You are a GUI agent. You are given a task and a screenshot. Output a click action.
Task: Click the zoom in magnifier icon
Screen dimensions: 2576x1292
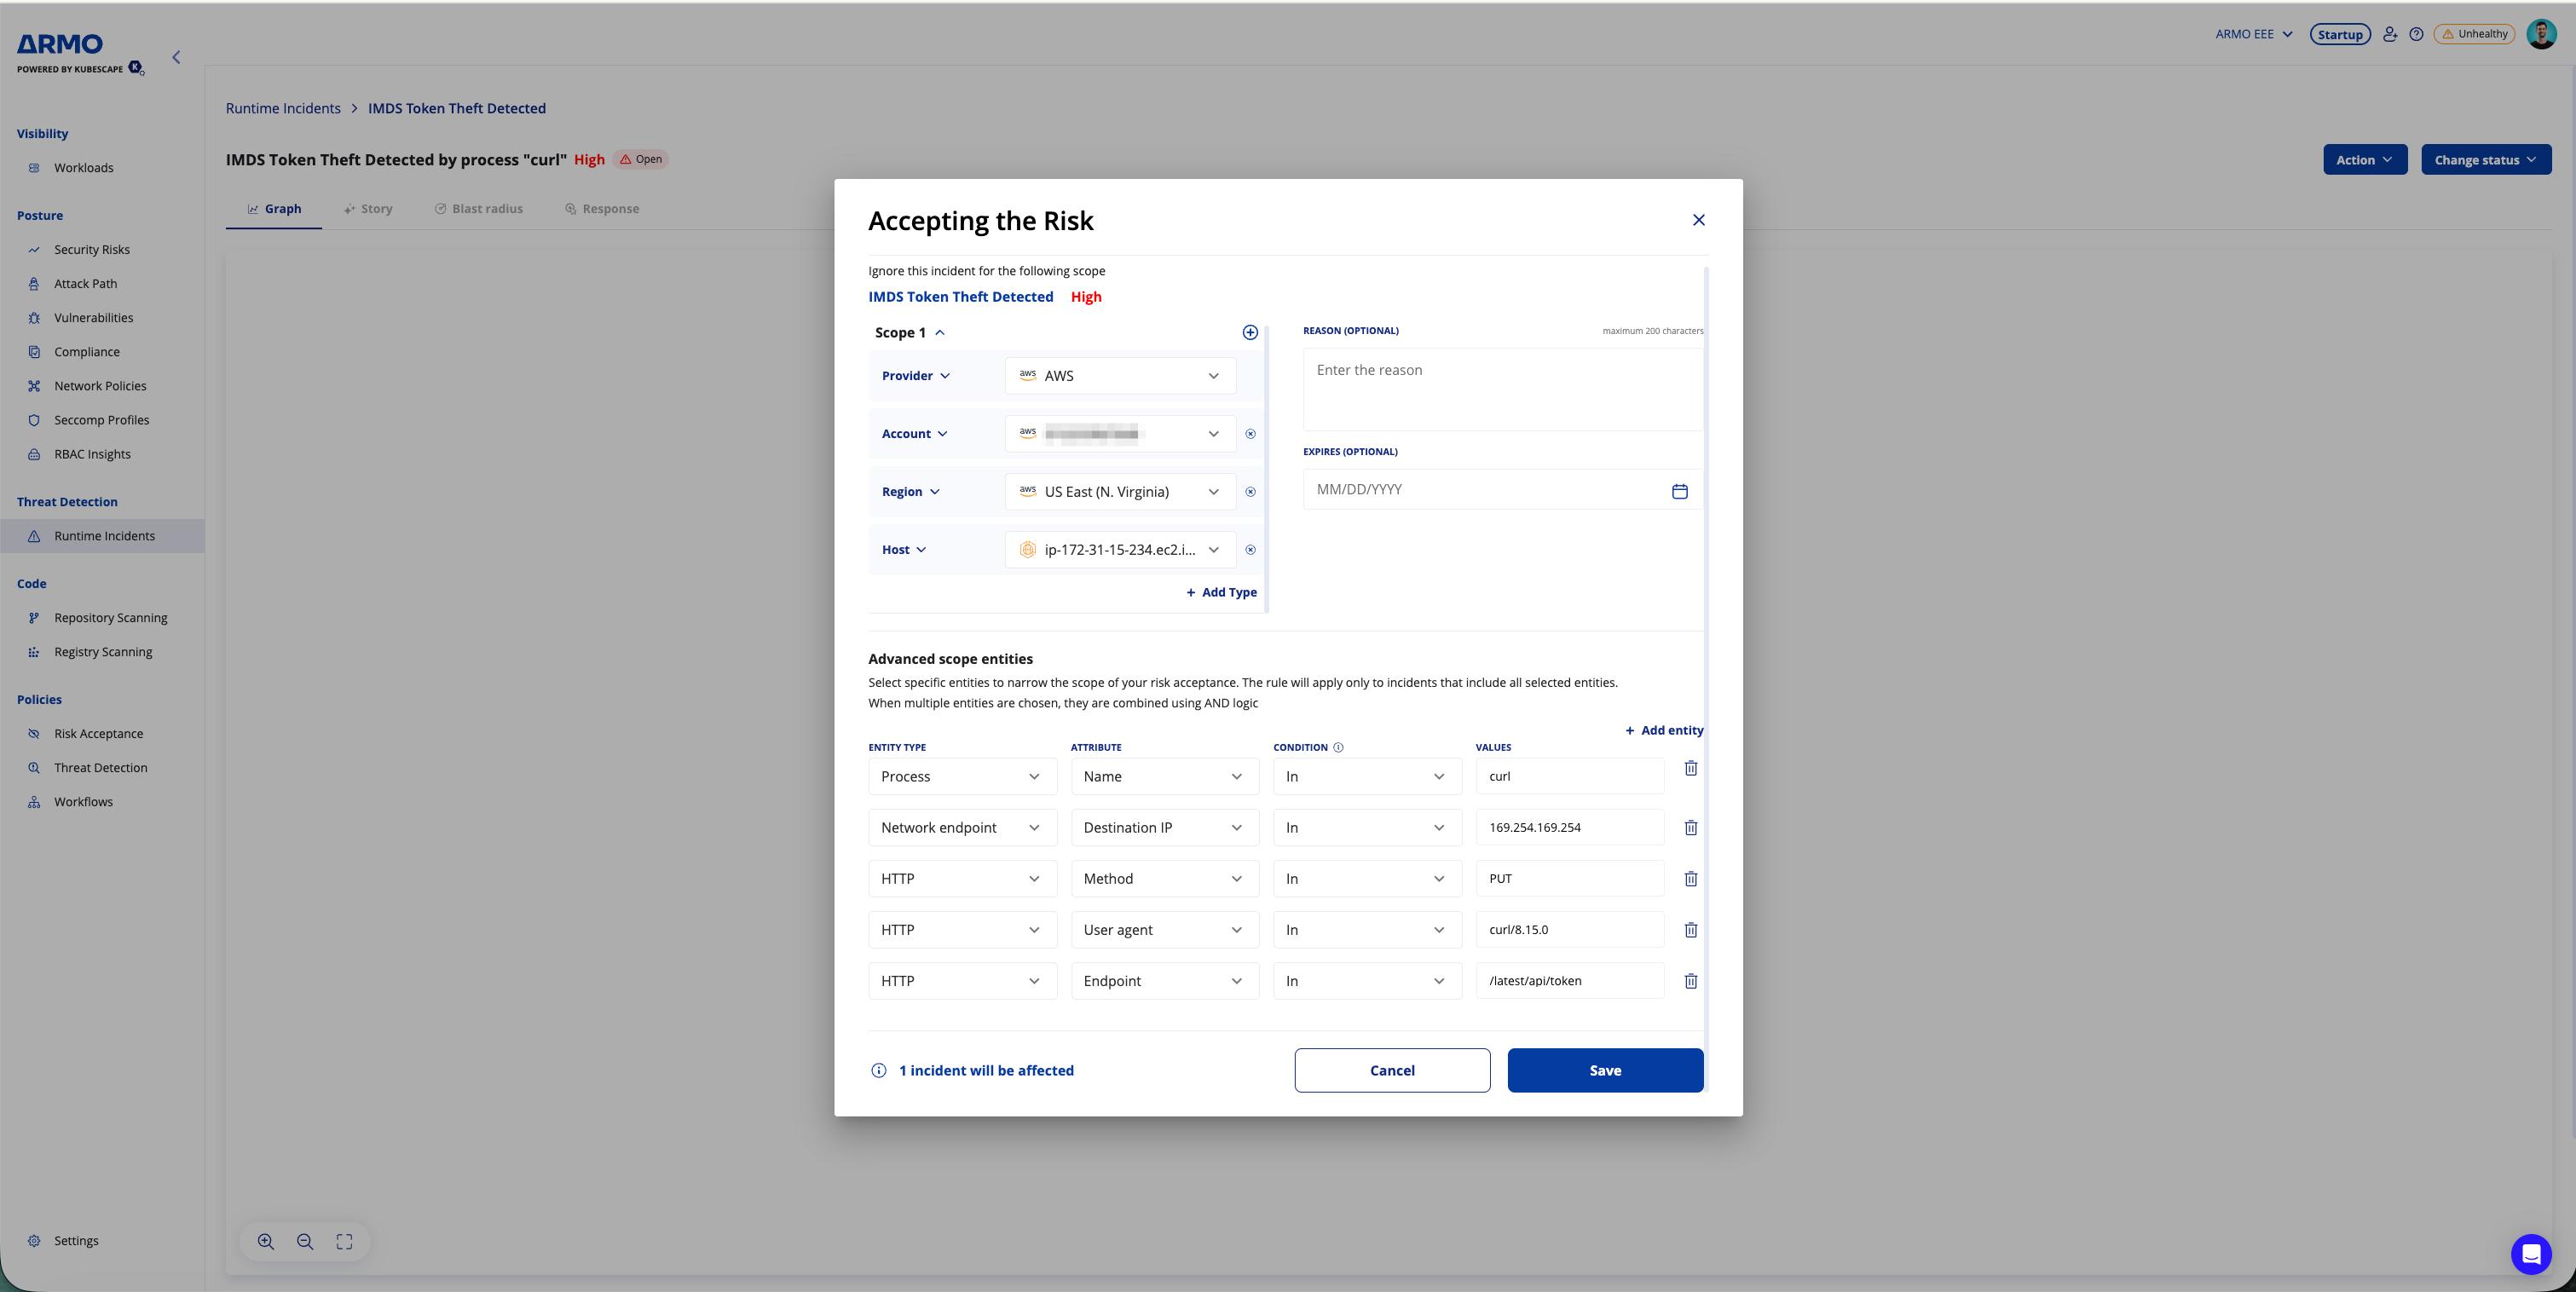(266, 1241)
